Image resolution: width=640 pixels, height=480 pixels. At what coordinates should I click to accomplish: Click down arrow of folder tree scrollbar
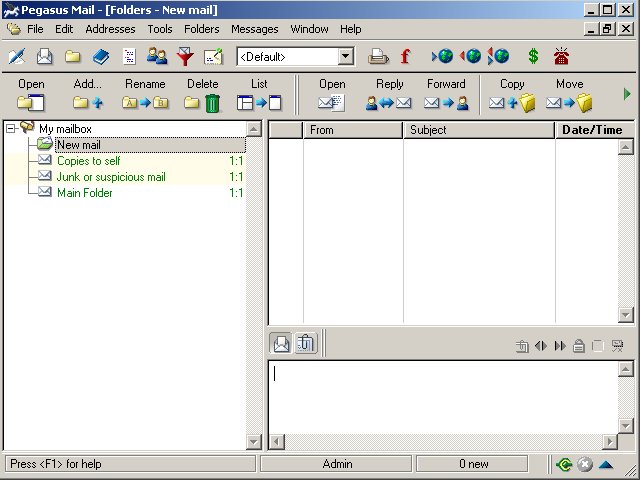pos(253,442)
